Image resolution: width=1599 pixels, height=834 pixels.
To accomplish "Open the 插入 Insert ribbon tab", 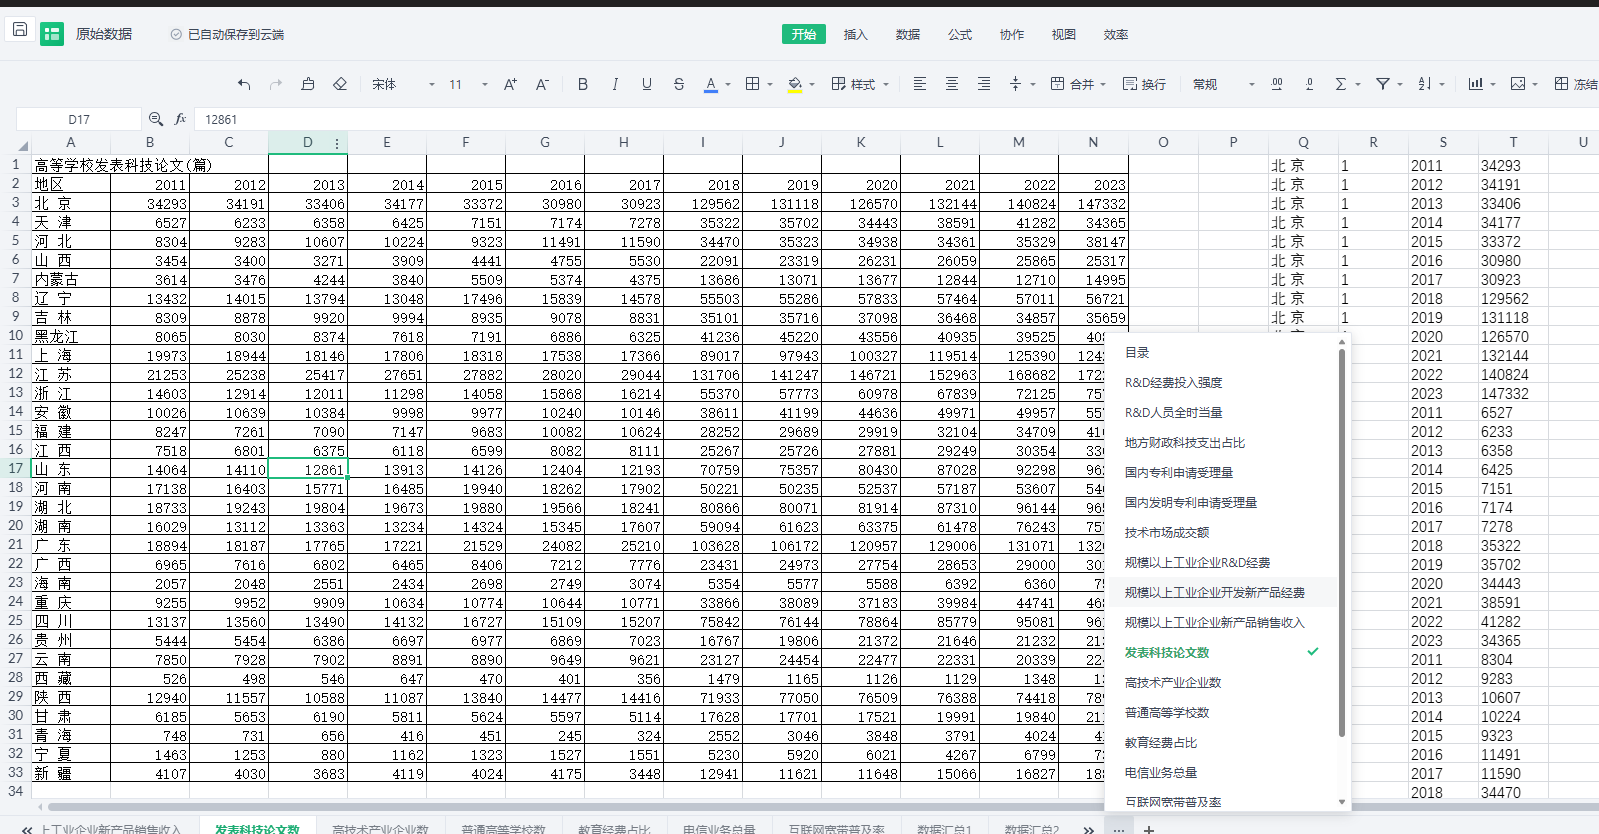I will [856, 34].
